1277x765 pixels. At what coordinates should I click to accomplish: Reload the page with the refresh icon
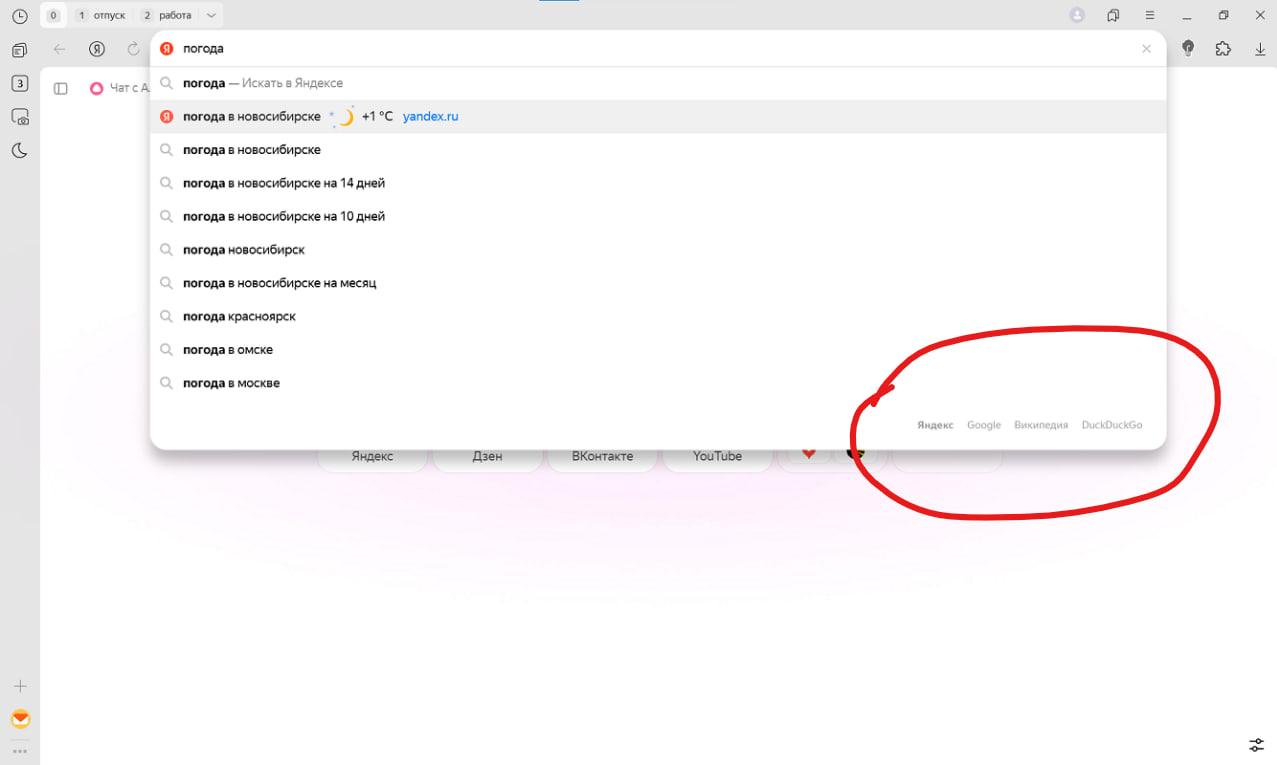133,49
